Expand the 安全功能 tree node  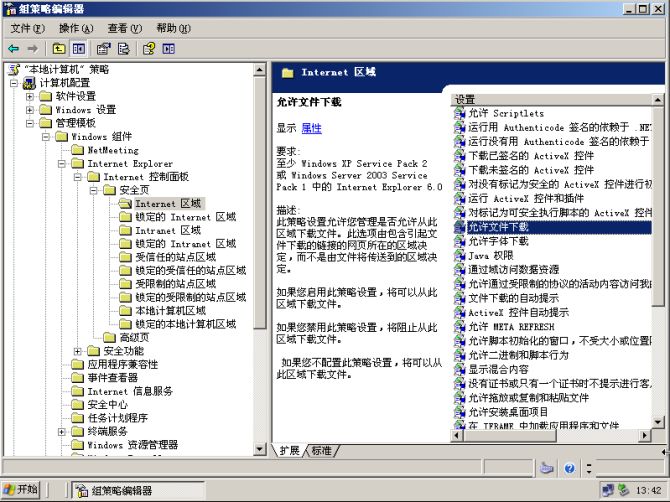(x=78, y=351)
